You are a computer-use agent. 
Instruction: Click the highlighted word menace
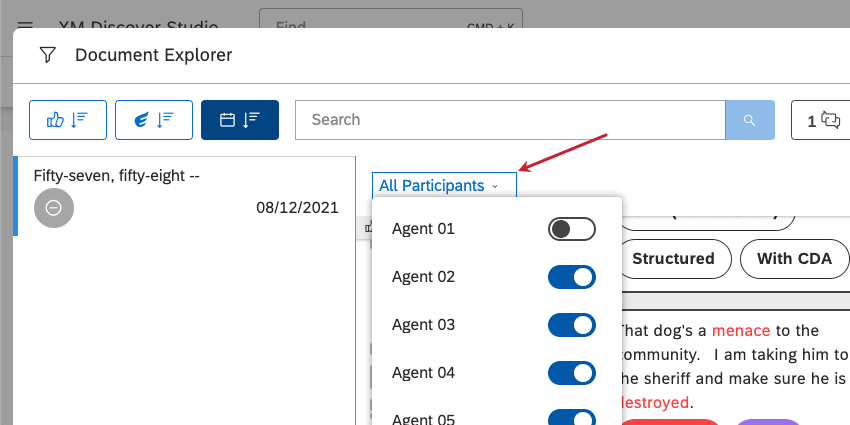tap(741, 330)
